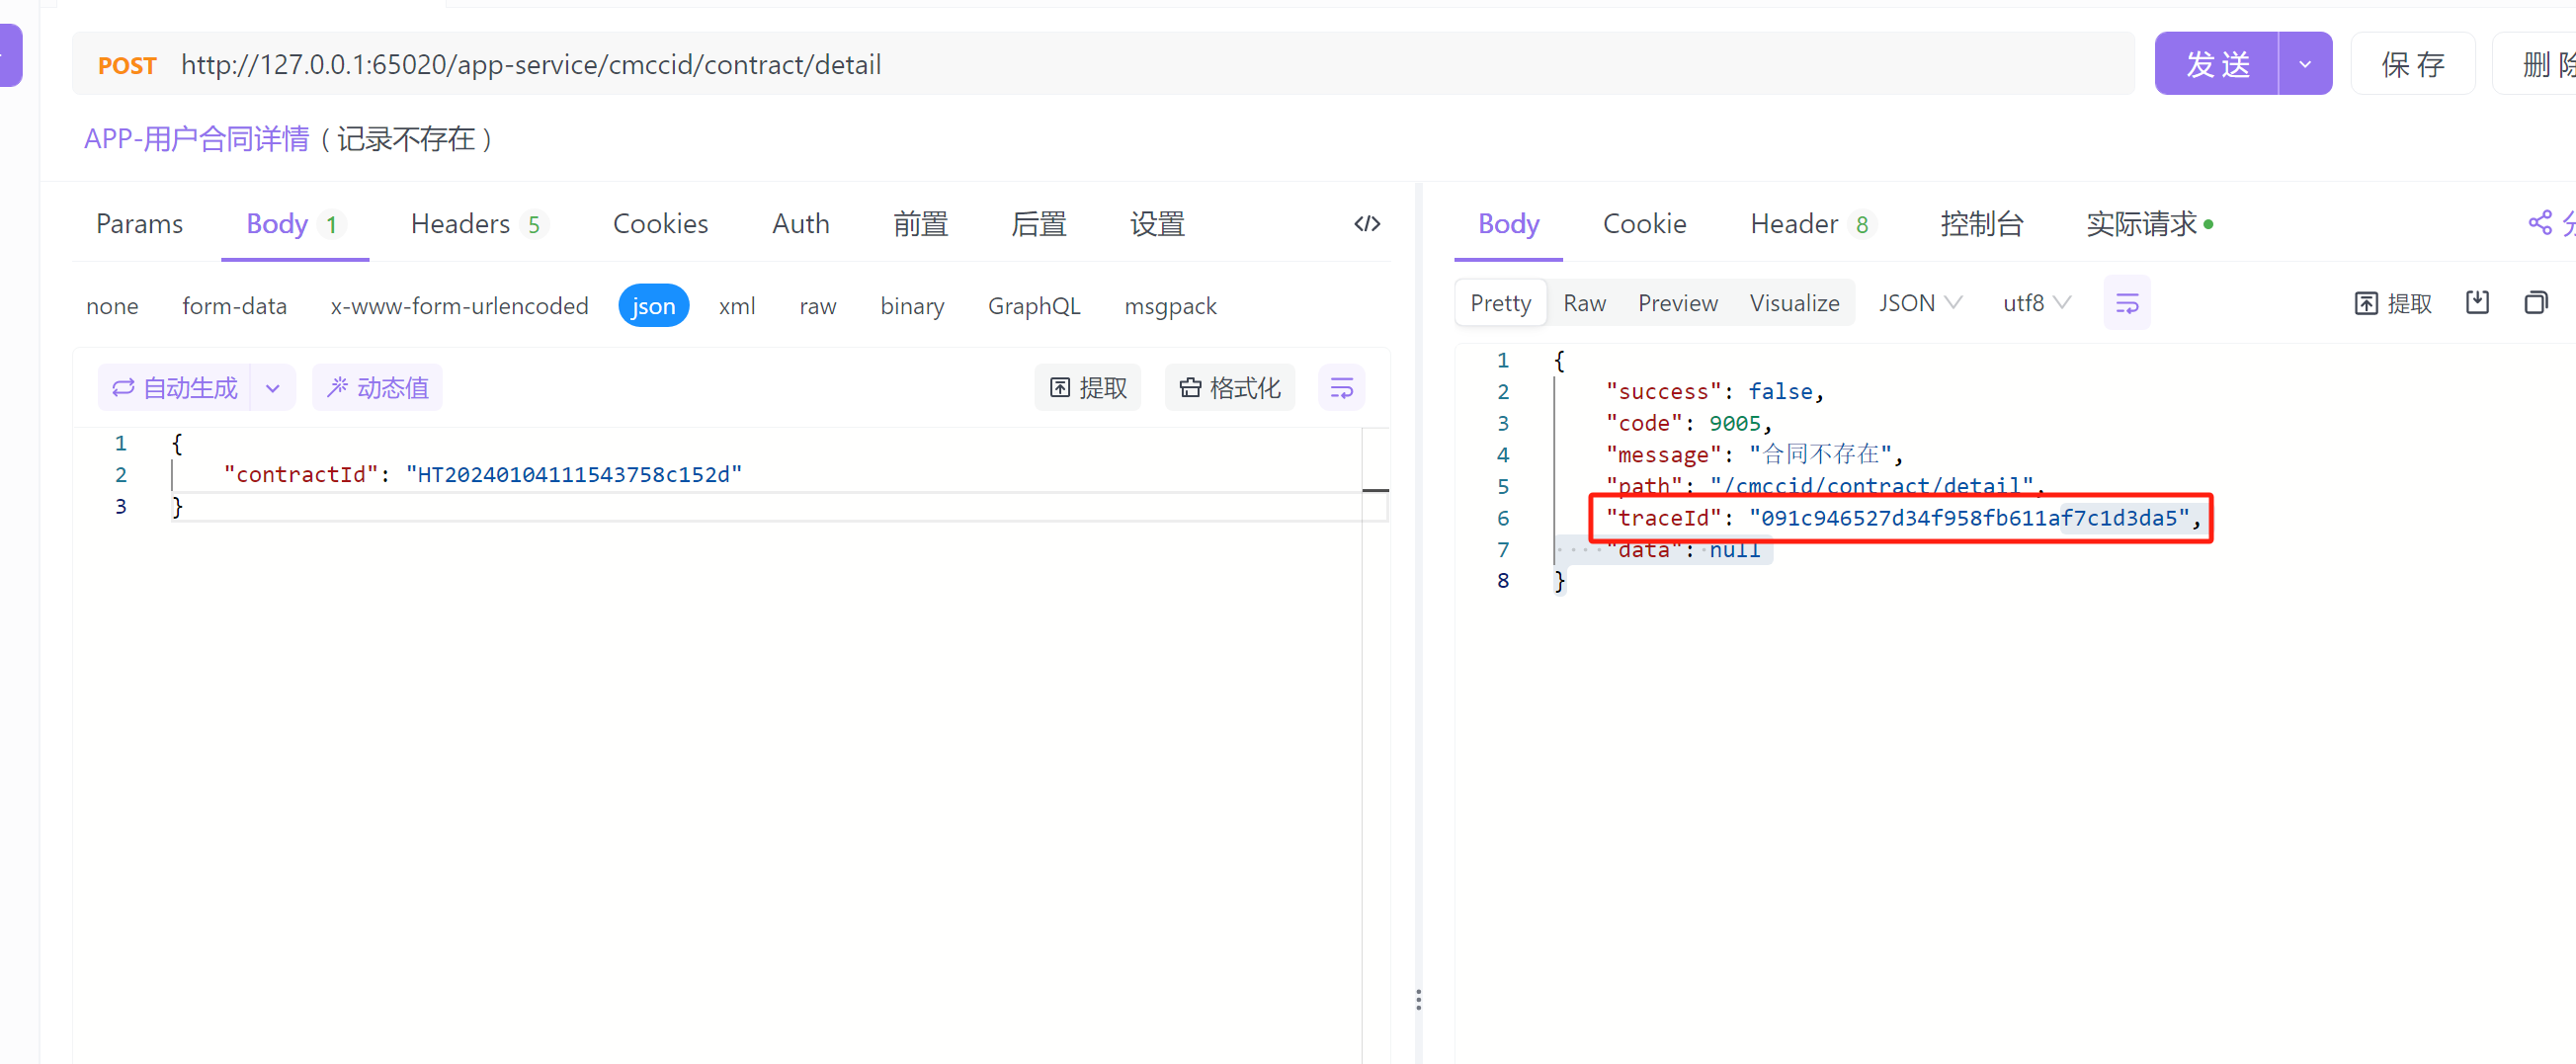Select the GraphQL body type
2576x1064 pixels.
tap(1034, 306)
